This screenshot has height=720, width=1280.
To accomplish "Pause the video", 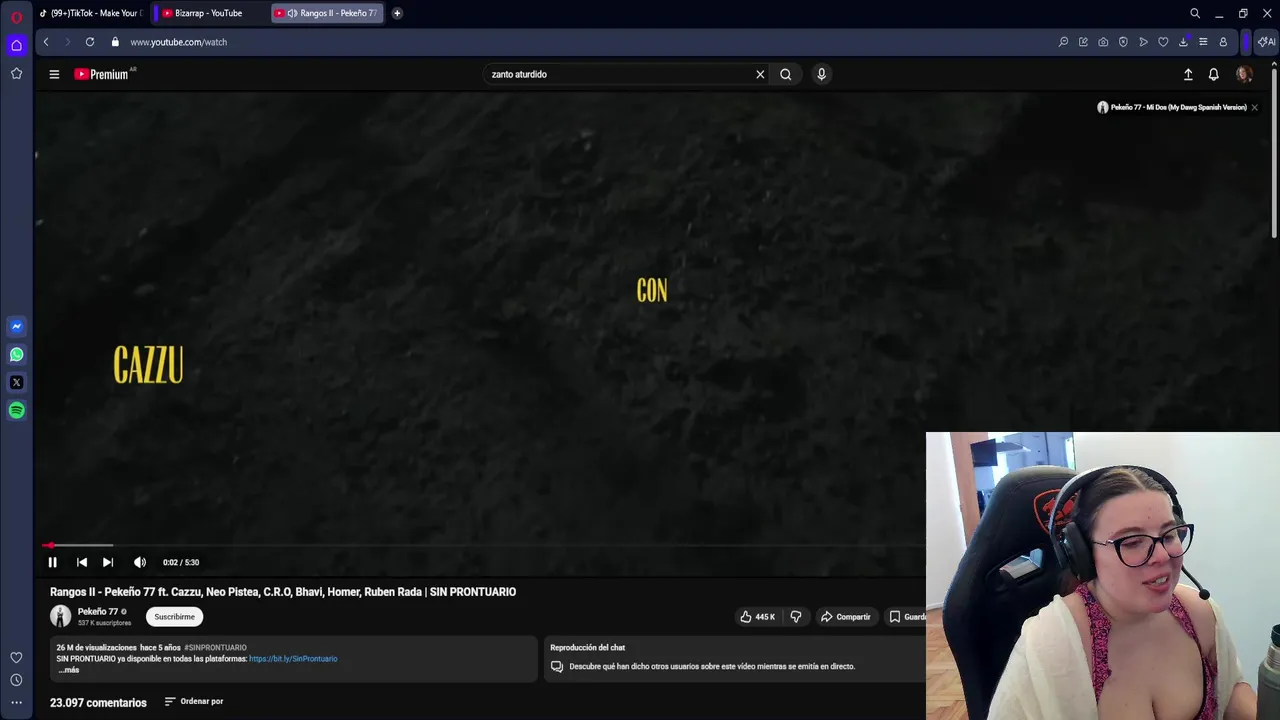I will [53, 562].
